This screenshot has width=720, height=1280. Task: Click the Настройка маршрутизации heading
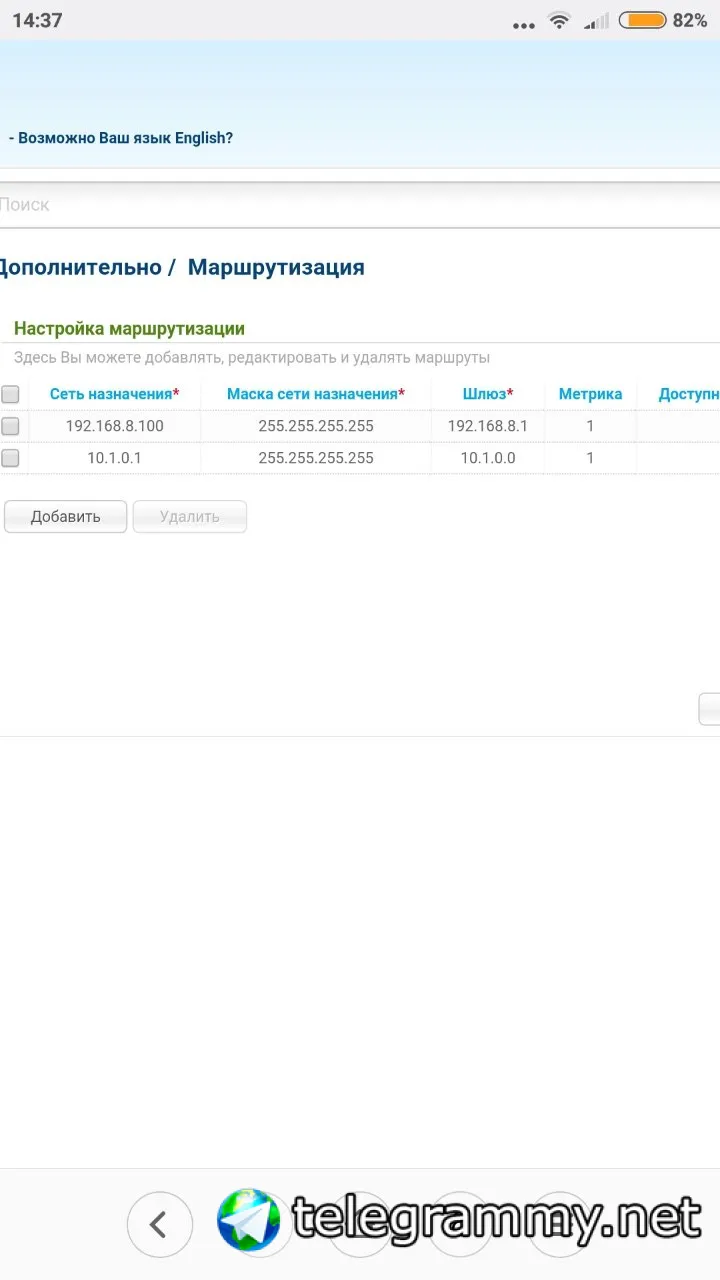[129, 328]
